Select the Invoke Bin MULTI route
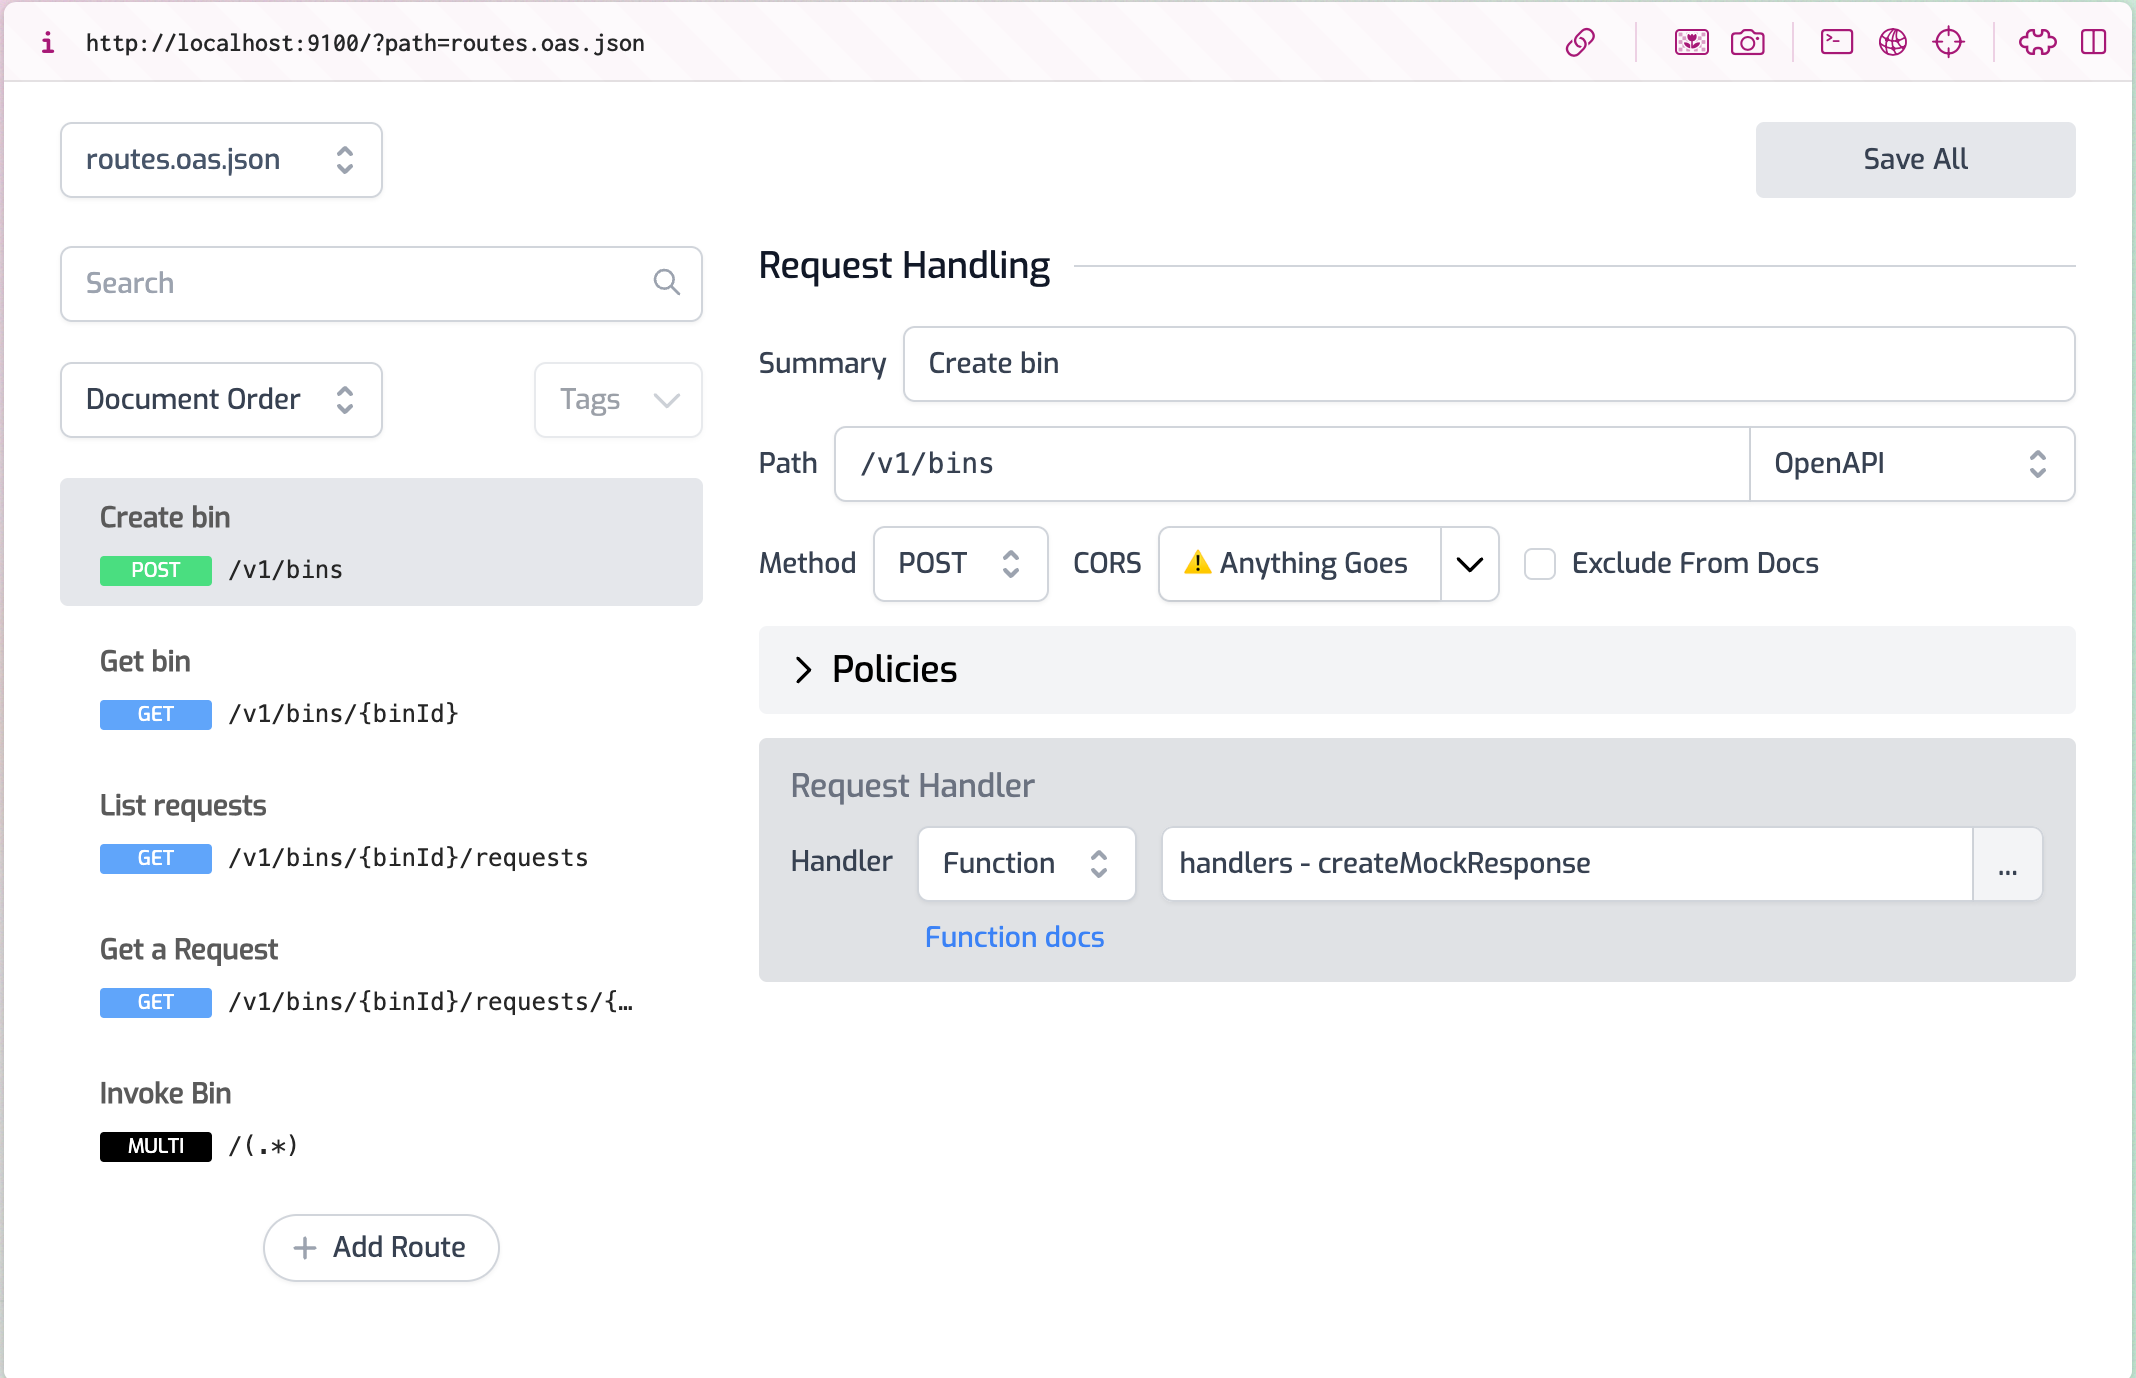 coord(381,1118)
